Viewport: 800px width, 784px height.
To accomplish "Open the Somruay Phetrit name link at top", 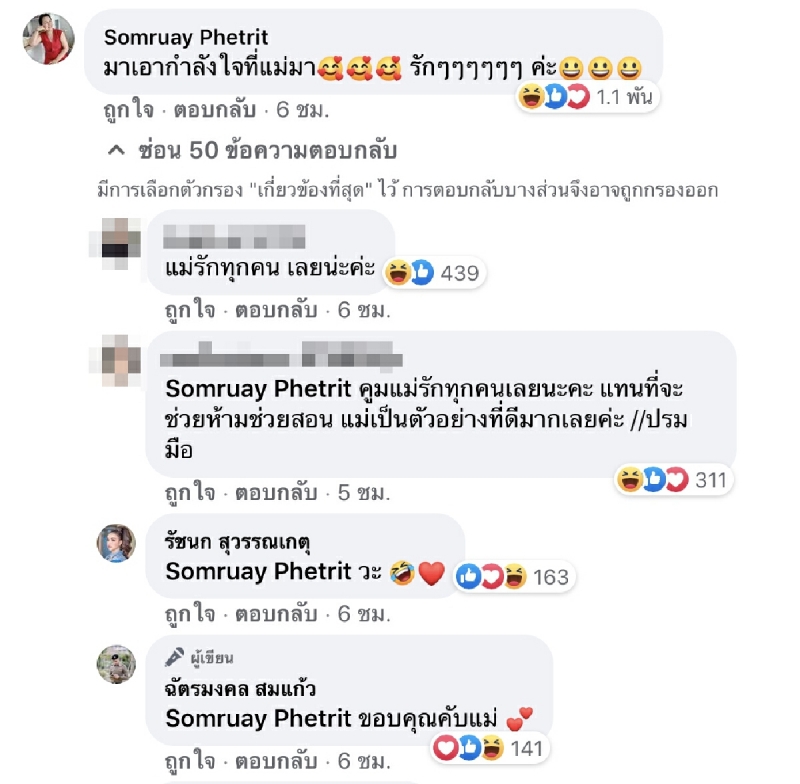I will pos(186,37).
